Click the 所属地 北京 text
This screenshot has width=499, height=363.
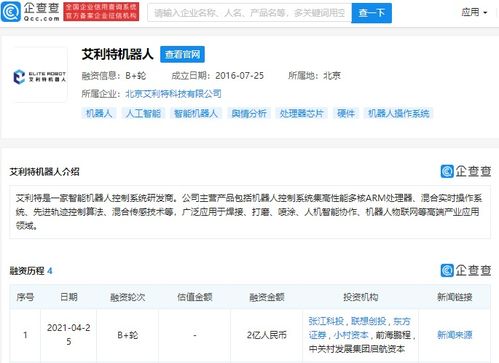pos(314,76)
